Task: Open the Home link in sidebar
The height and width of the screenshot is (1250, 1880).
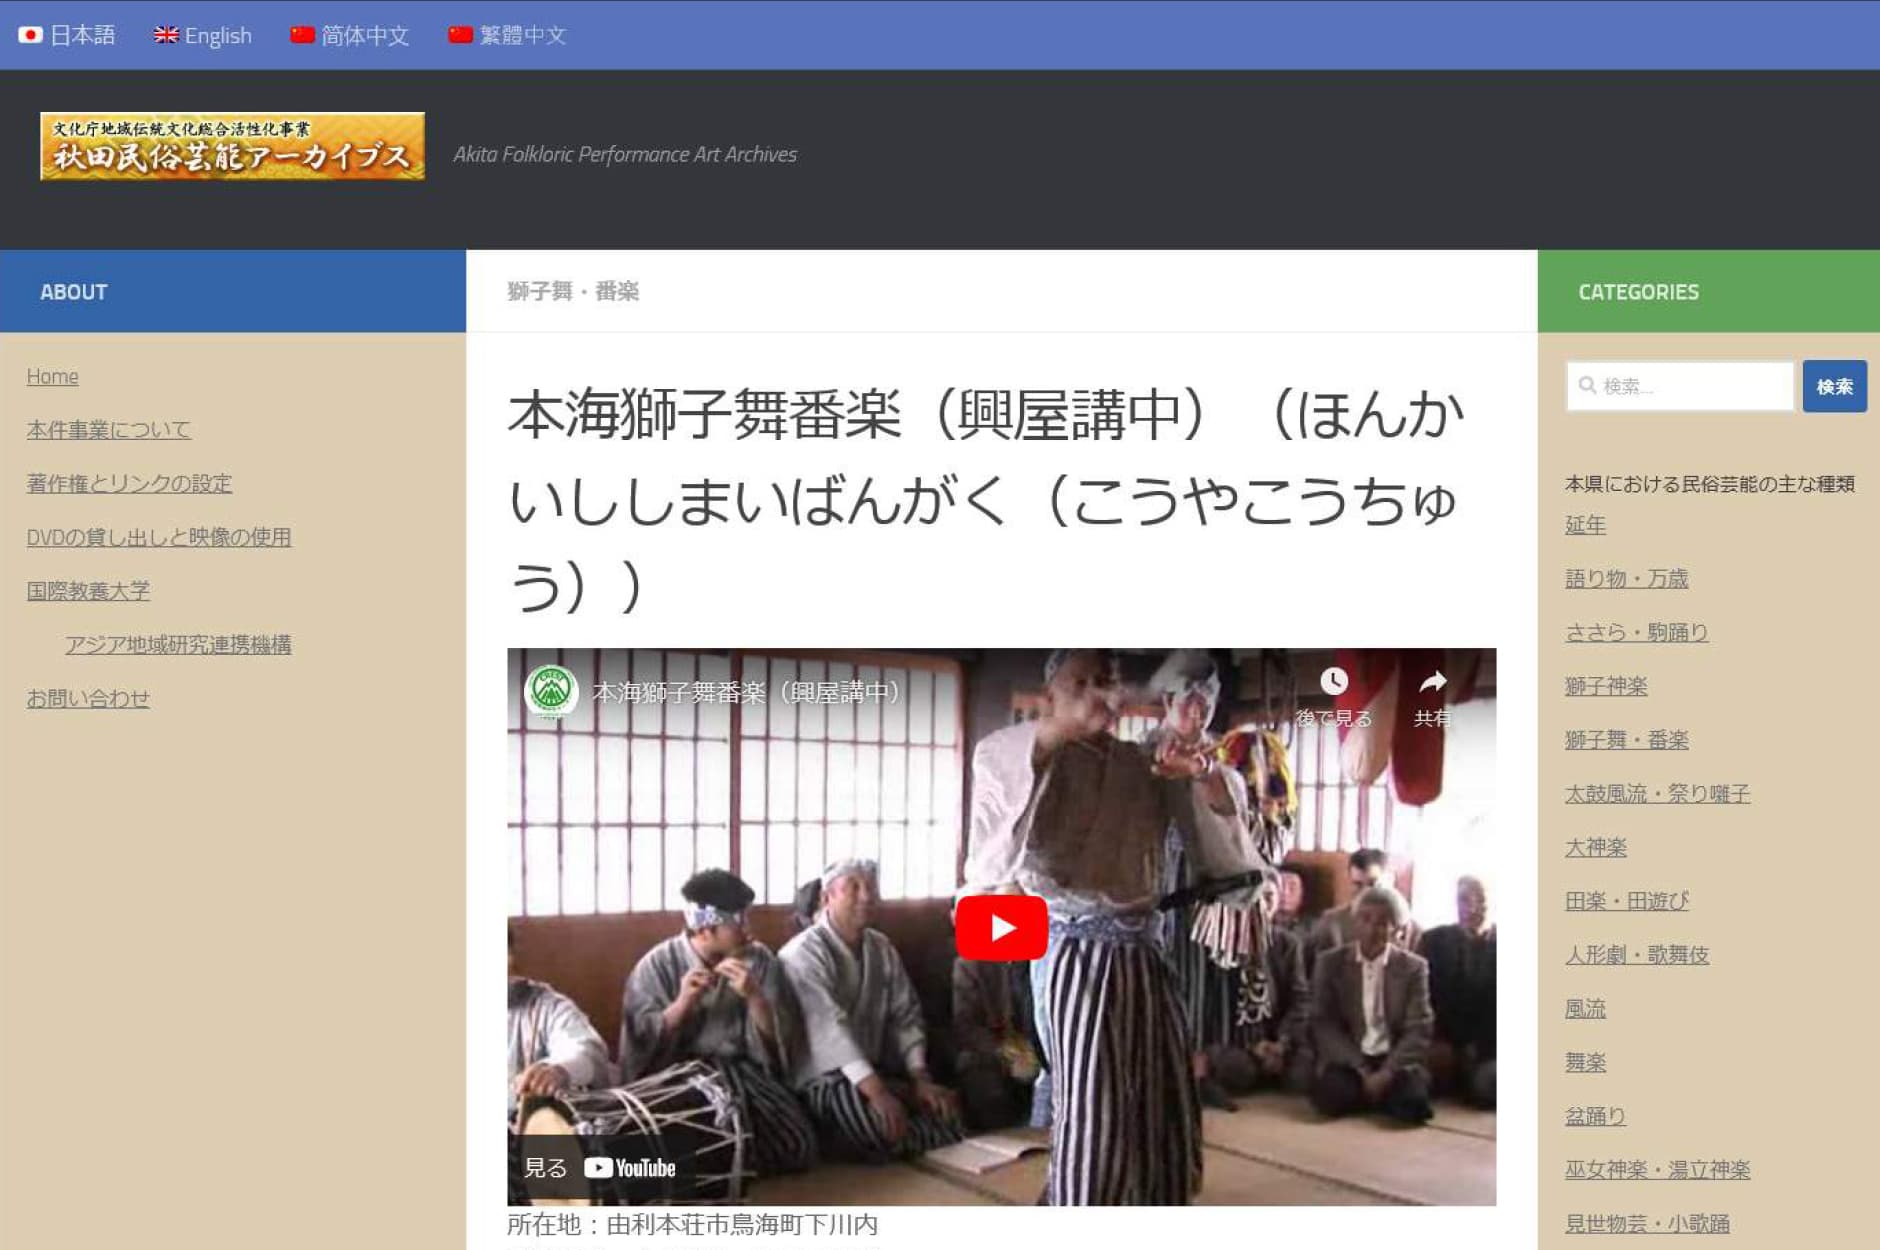Action: (x=52, y=376)
